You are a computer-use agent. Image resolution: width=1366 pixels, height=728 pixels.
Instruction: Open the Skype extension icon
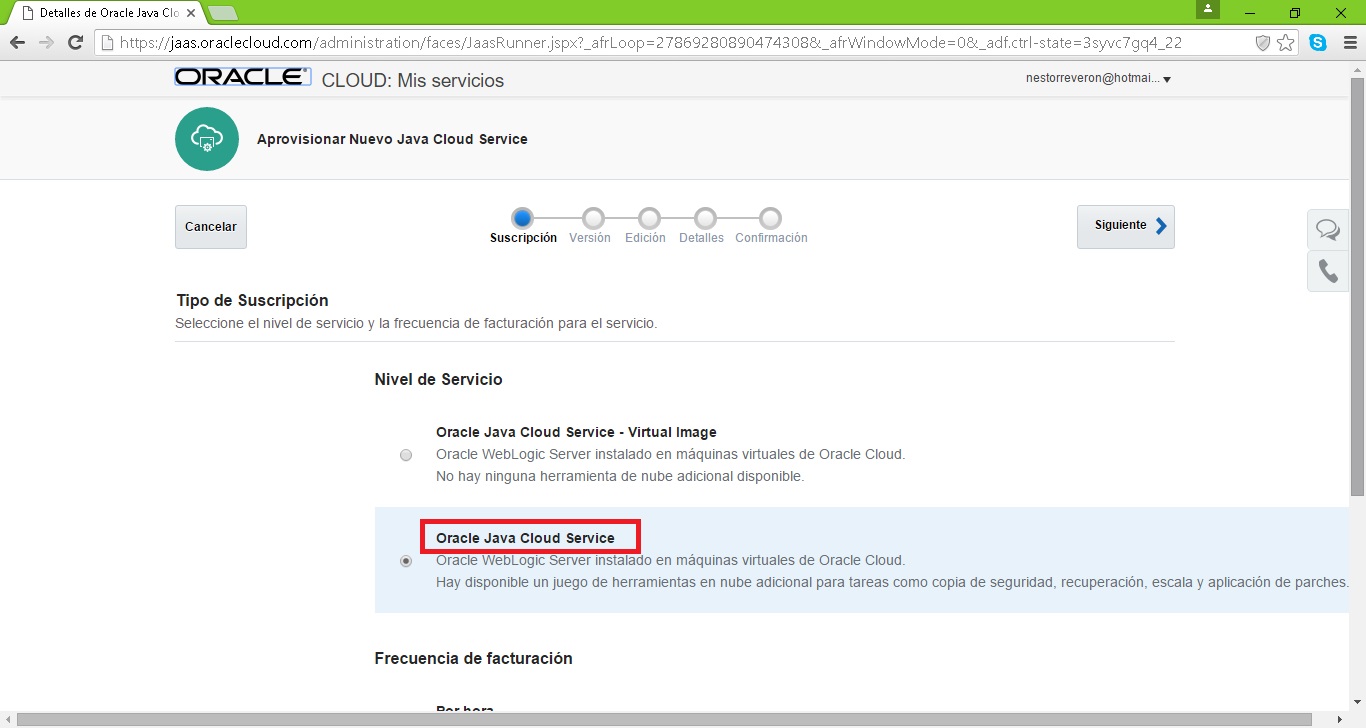point(1318,43)
